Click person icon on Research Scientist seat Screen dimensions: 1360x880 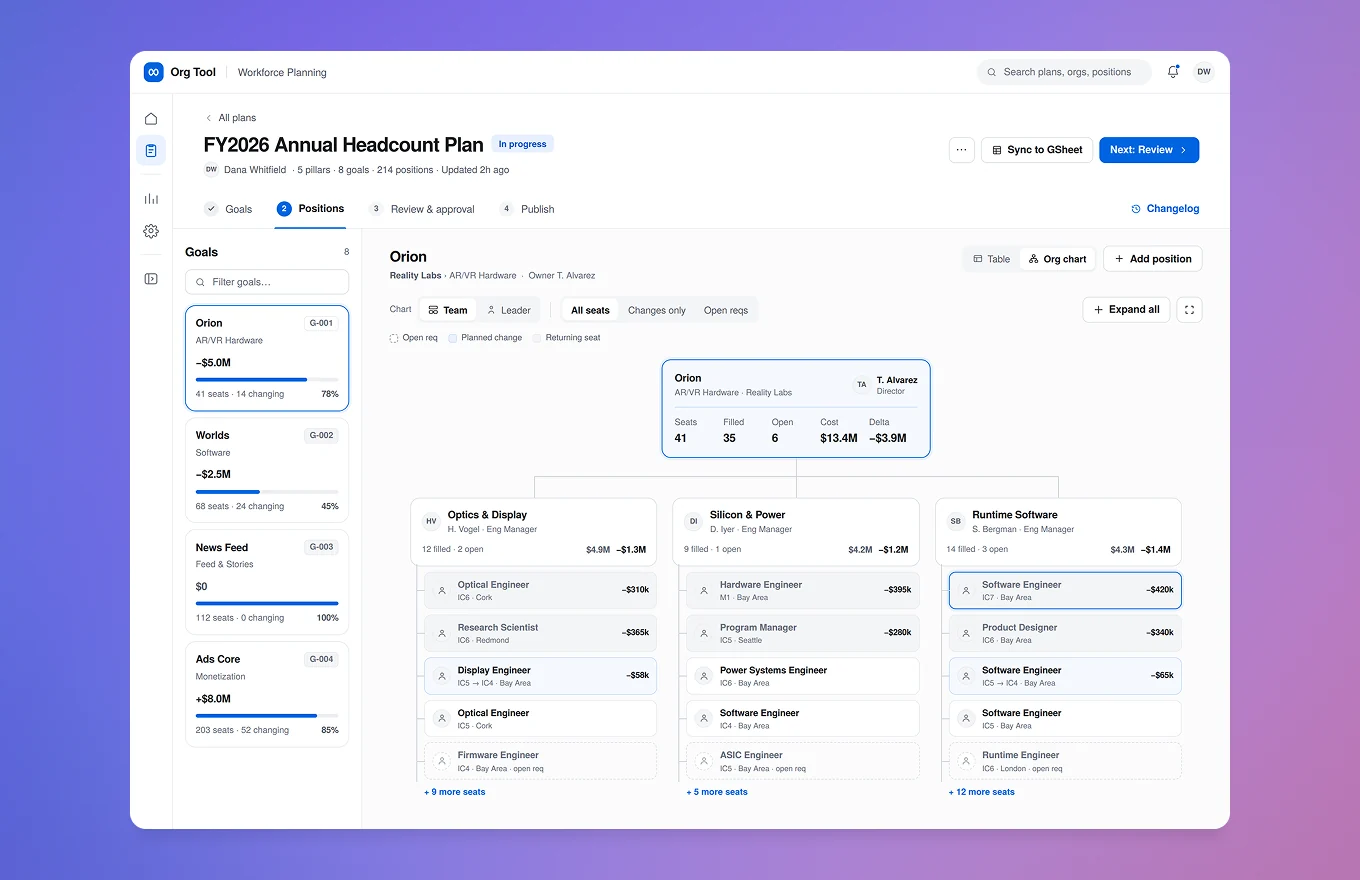(441, 634)
